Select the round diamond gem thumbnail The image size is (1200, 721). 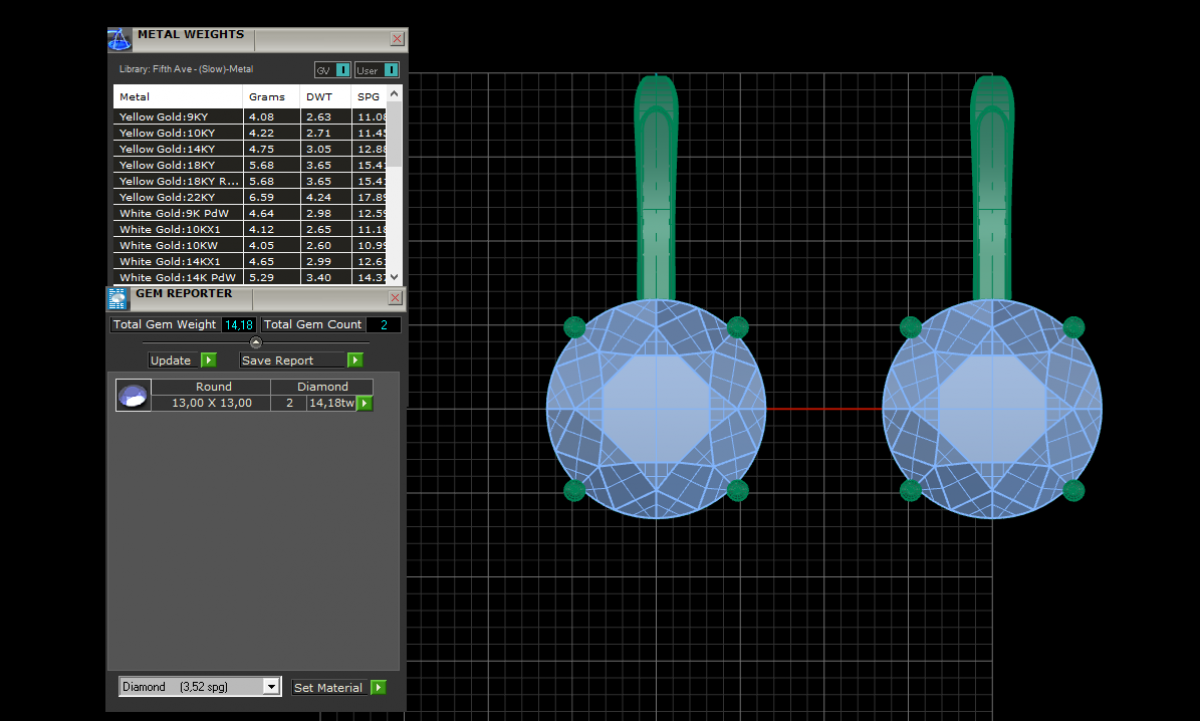(x=133, y=396)
